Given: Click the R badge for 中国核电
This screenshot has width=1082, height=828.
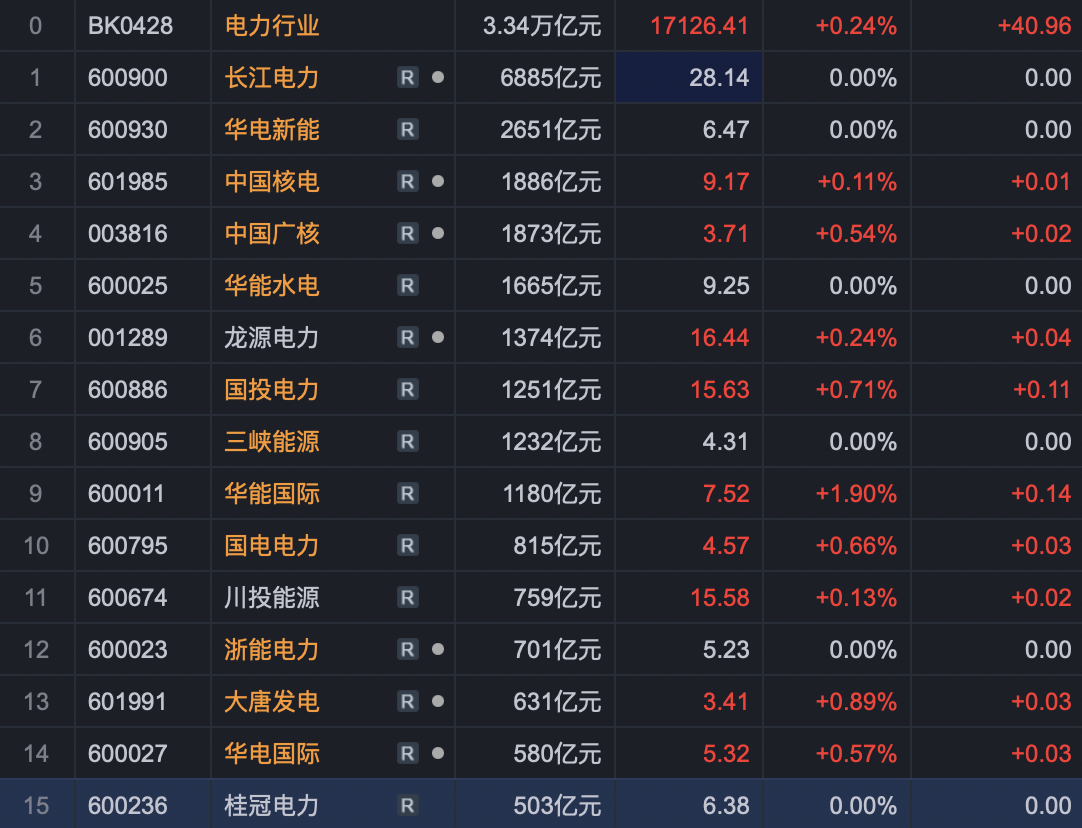Looking at the screenshot, I should [407, 181].
